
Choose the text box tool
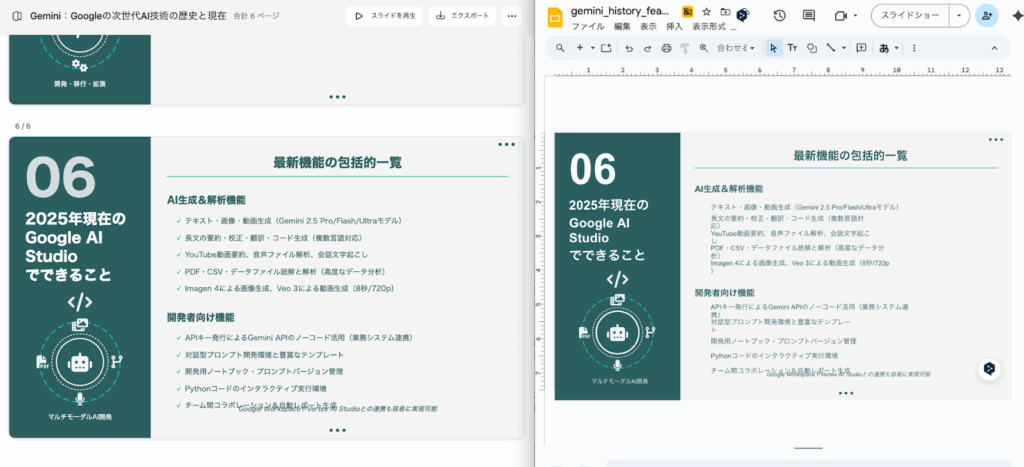pyautogui.click(x=792, y=48)
